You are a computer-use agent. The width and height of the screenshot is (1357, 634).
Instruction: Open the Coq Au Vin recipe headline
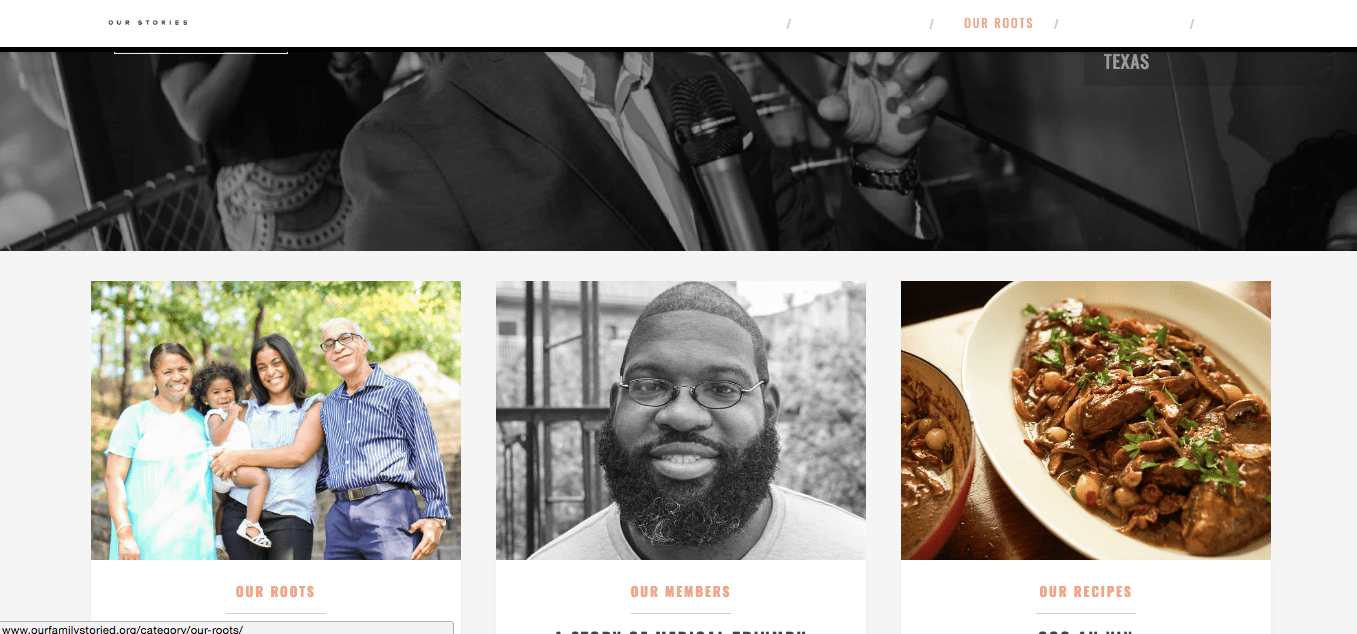1085,631
